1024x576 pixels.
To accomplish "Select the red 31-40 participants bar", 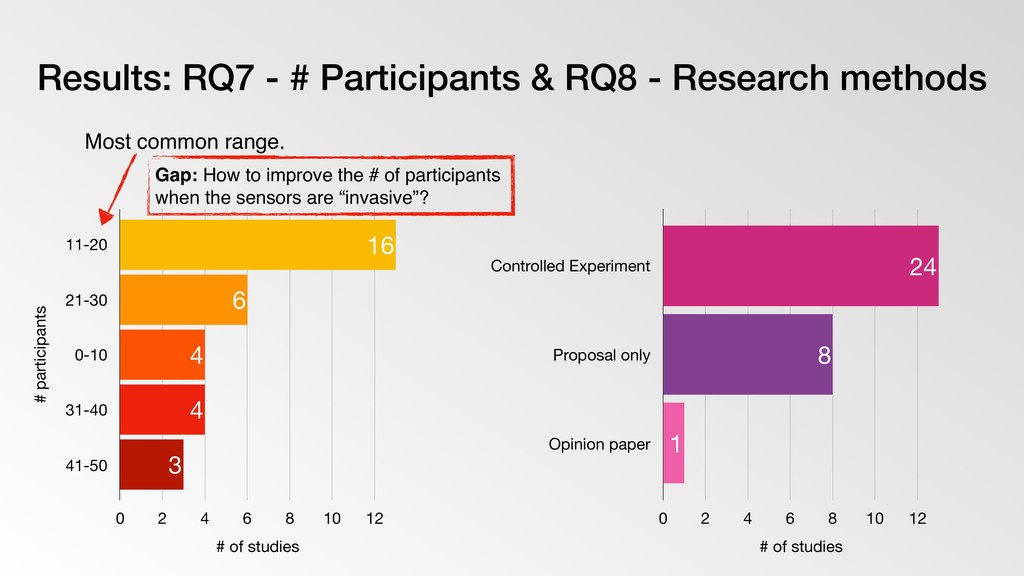I will tap(162, 409).
